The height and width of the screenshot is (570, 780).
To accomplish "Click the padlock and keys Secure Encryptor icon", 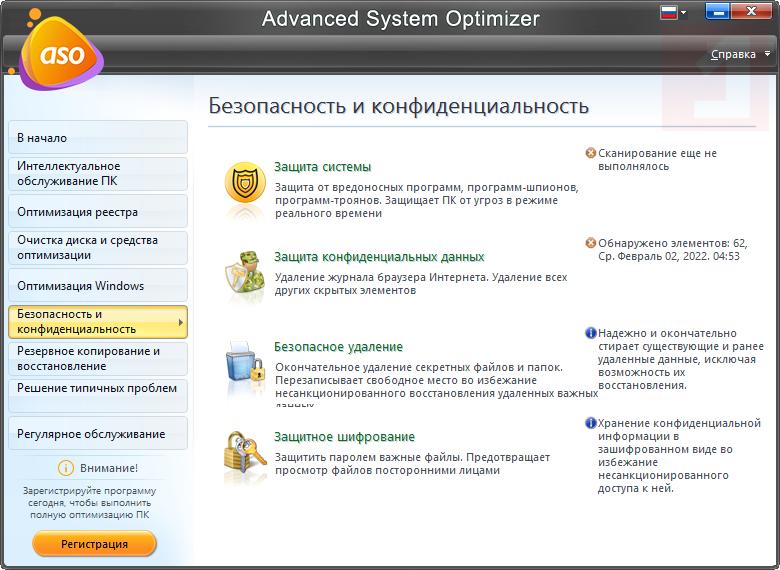I will pos(245,452).
